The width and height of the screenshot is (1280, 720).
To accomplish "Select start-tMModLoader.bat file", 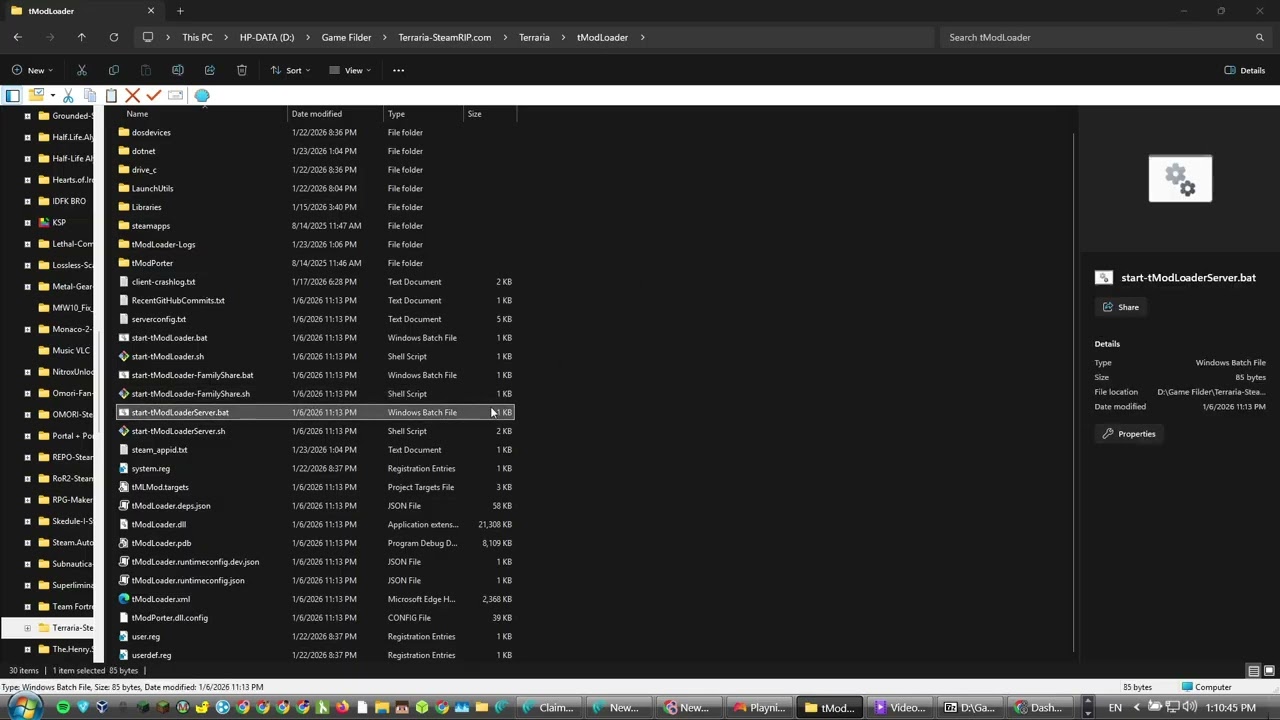I will 169,338.
